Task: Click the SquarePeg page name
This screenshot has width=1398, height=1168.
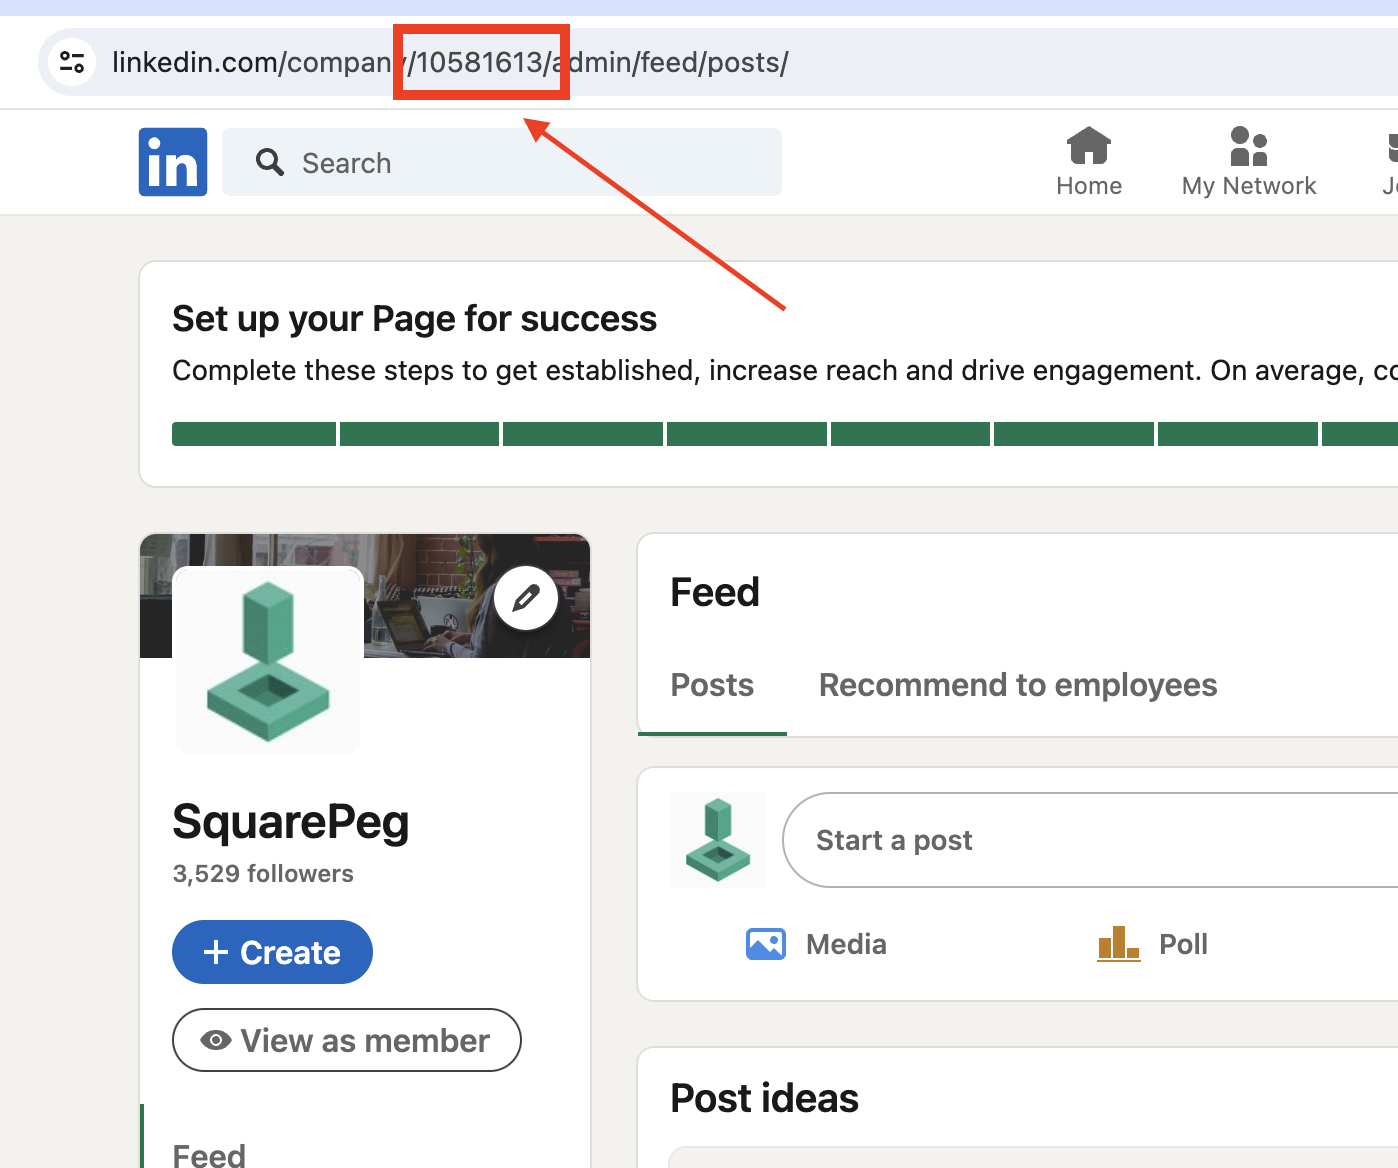Action: point(291,822)
